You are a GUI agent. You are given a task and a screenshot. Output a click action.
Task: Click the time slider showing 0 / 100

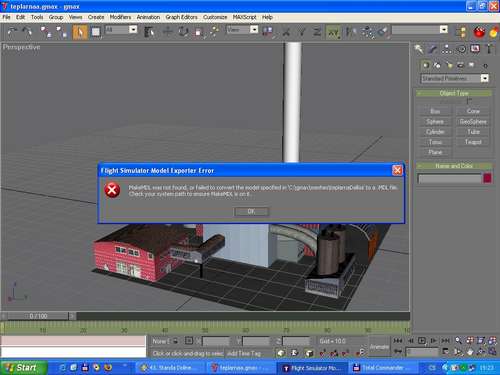(x=38, y=316)
